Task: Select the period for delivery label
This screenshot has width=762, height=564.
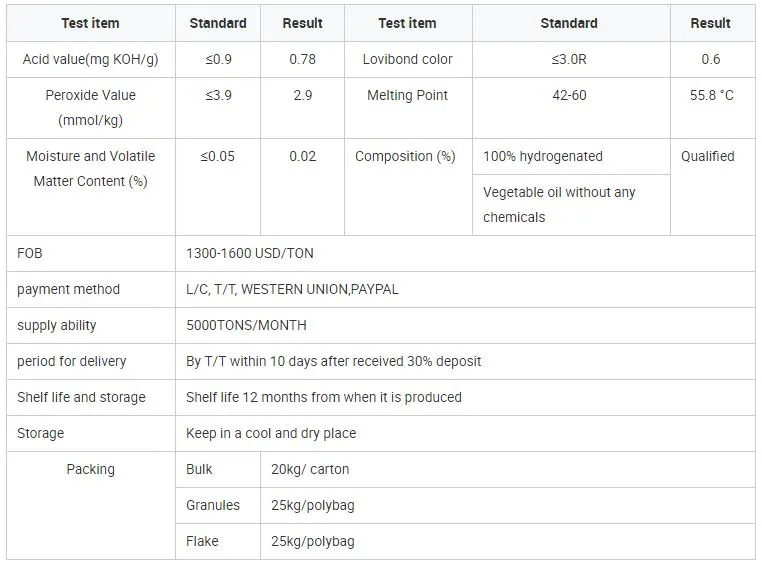Action: coord(72,361)
